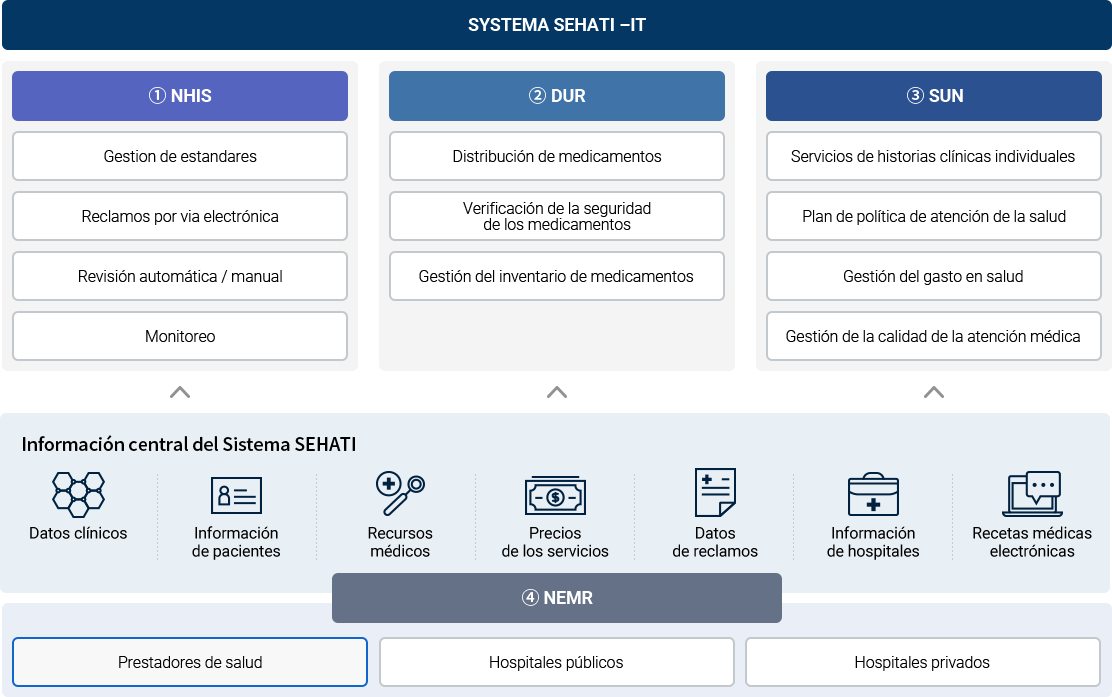1112x697 pixels.
Task: Open the NHIS header tab
Action: [180, 96]
